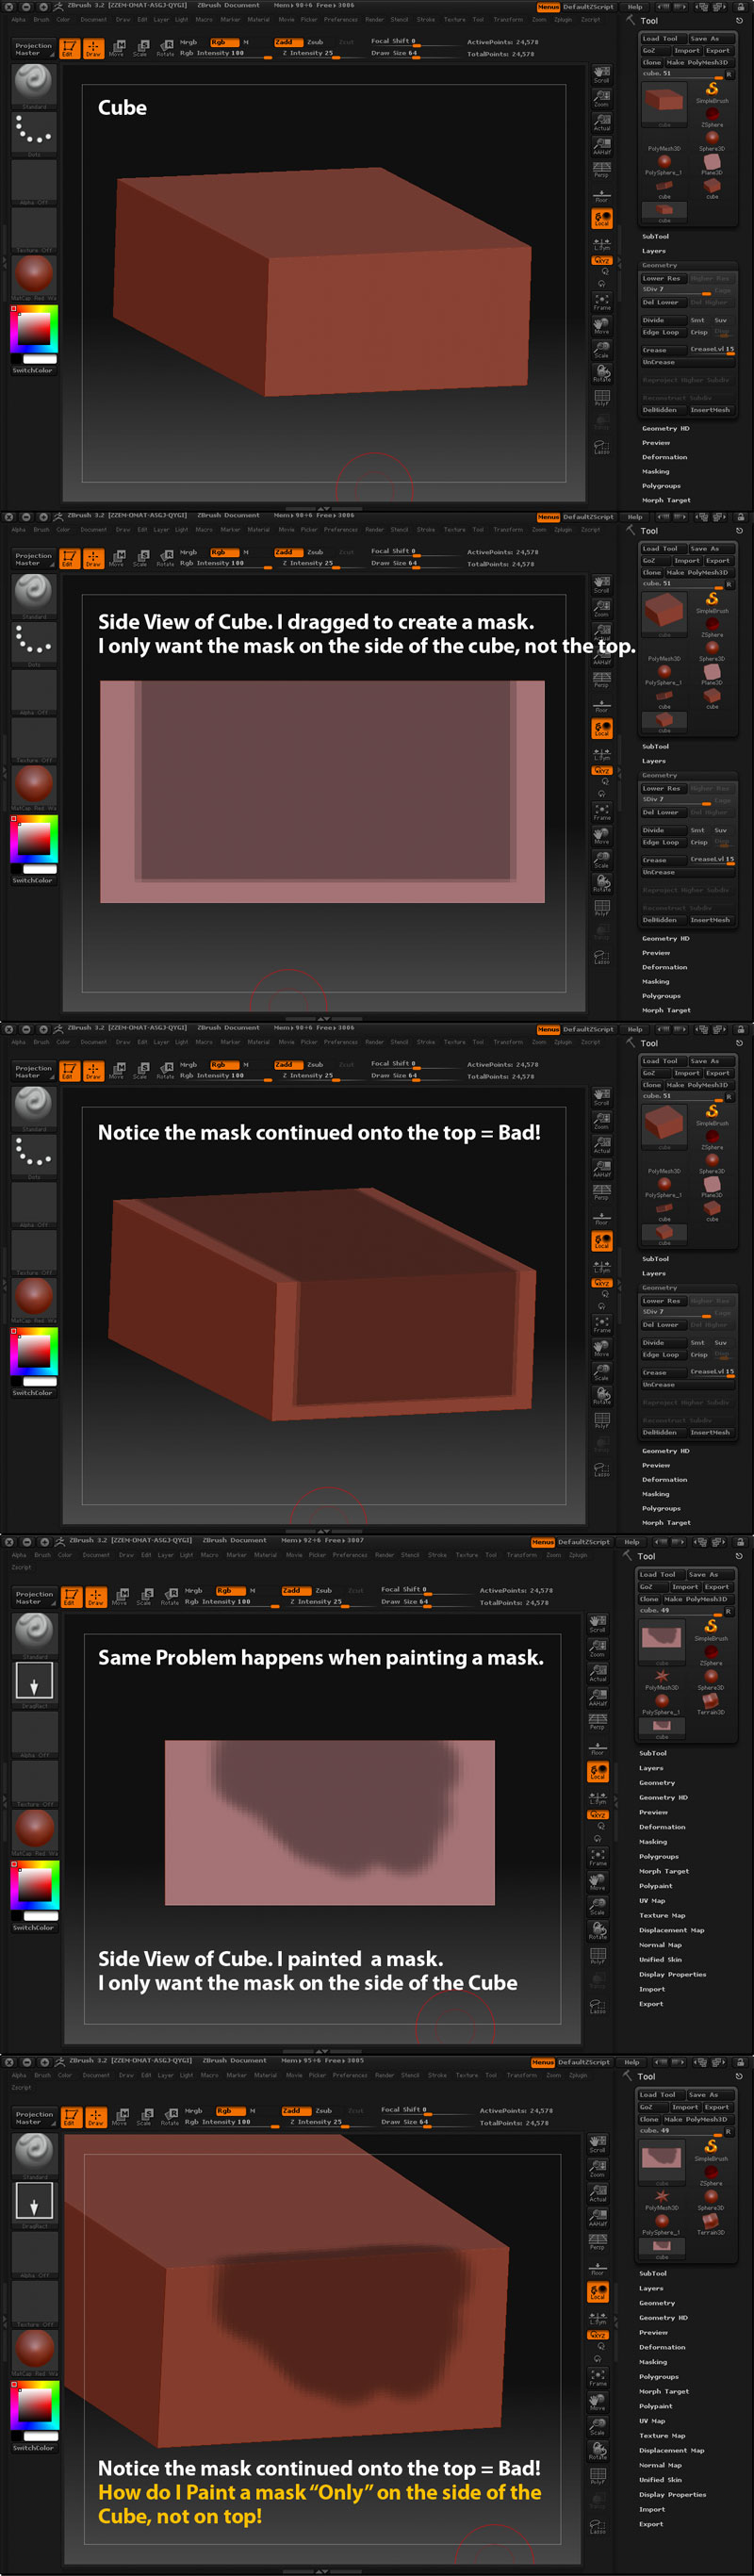Click top-toolbar Move icon in 'Same Problem' screenshot
This screenshot has height=2576, width=754.
pos(119,1597)
